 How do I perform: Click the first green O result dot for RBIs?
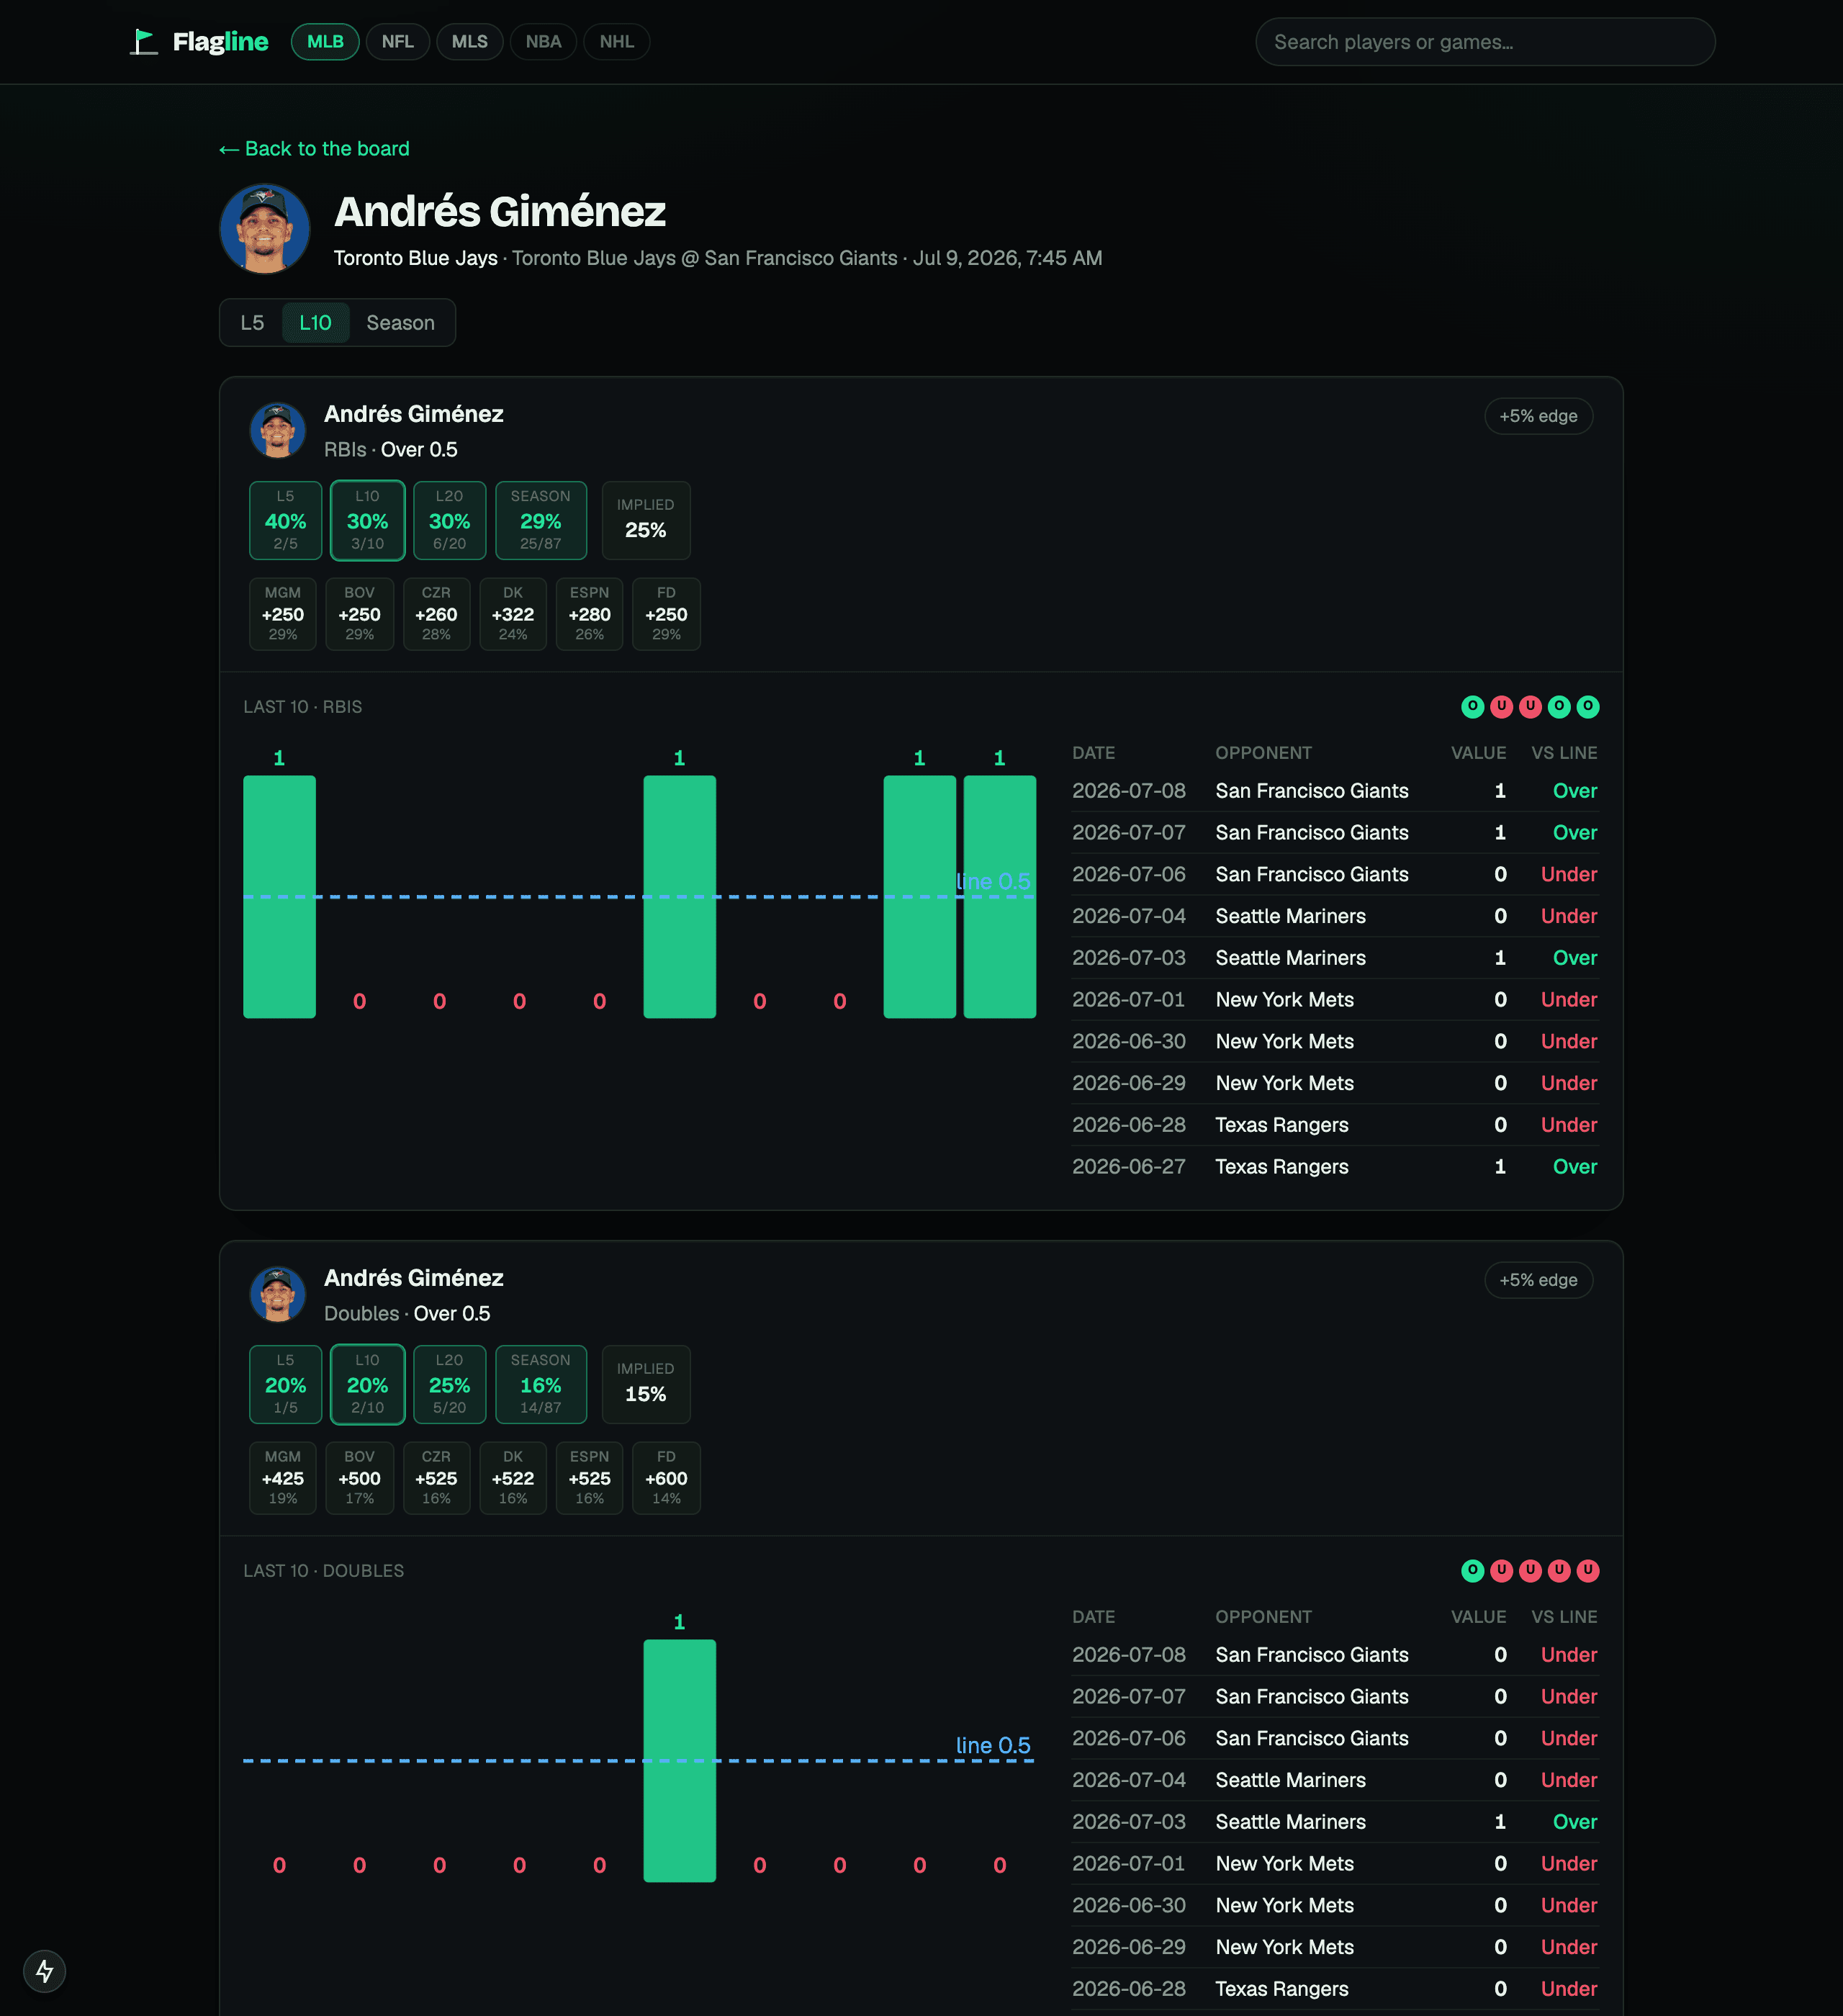1472,707
